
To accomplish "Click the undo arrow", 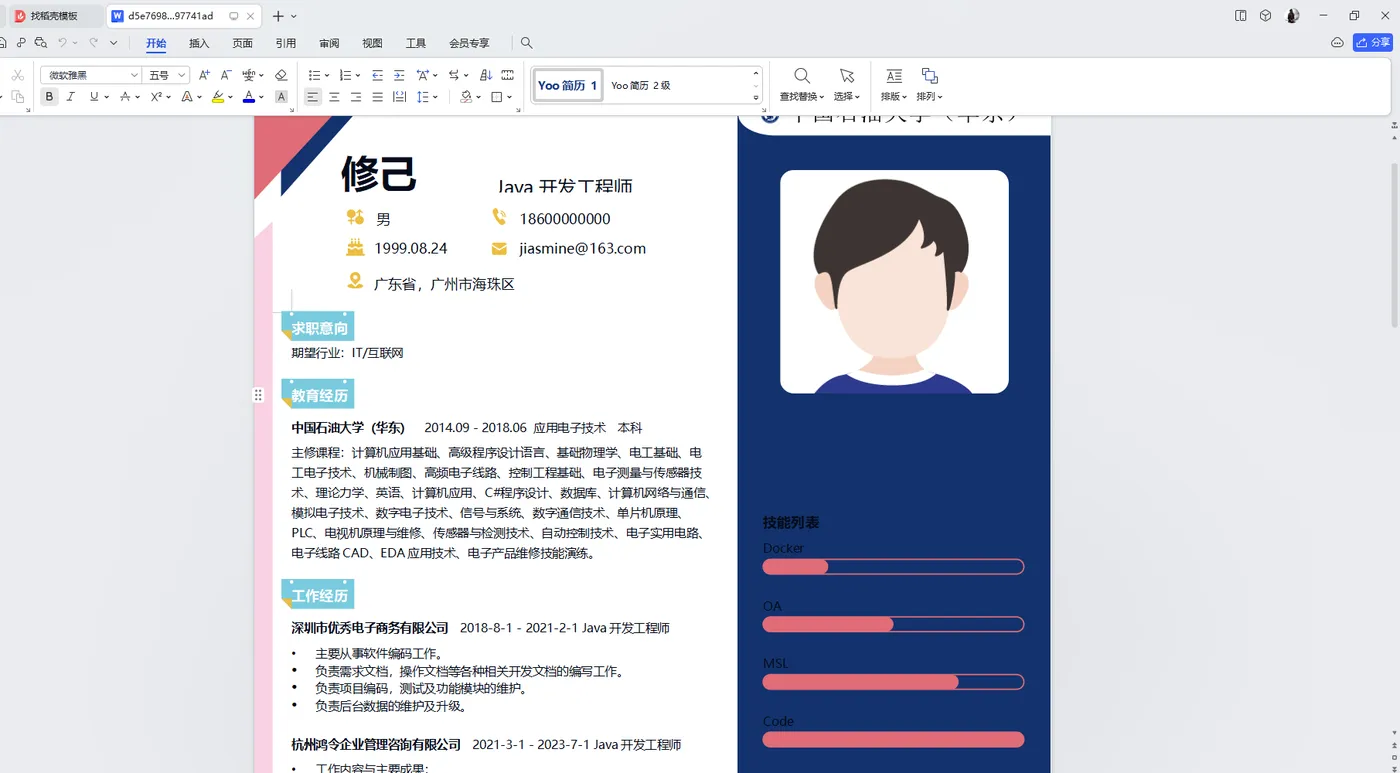I will pyautogui.click(x=62, y=43).
